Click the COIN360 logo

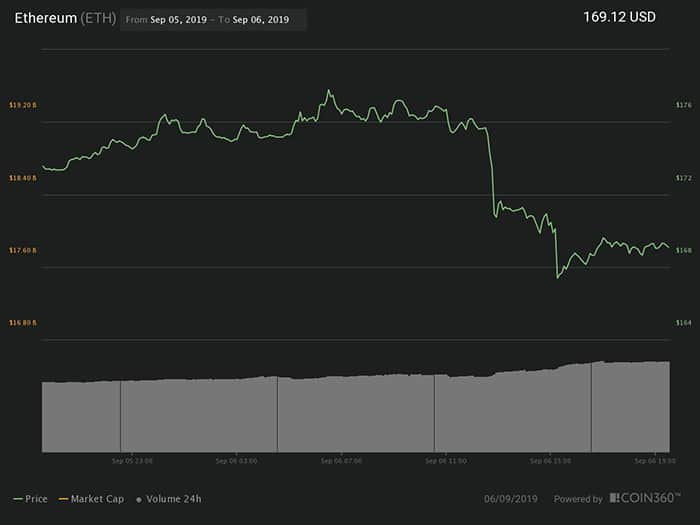click(x=648, y=498)
